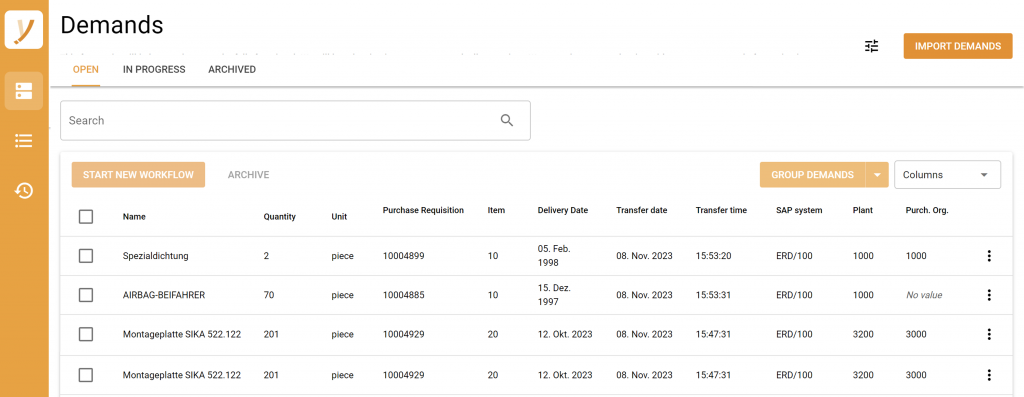Click the Item column header
This screenshot has height=397, width=1024.
coord(496,210)
